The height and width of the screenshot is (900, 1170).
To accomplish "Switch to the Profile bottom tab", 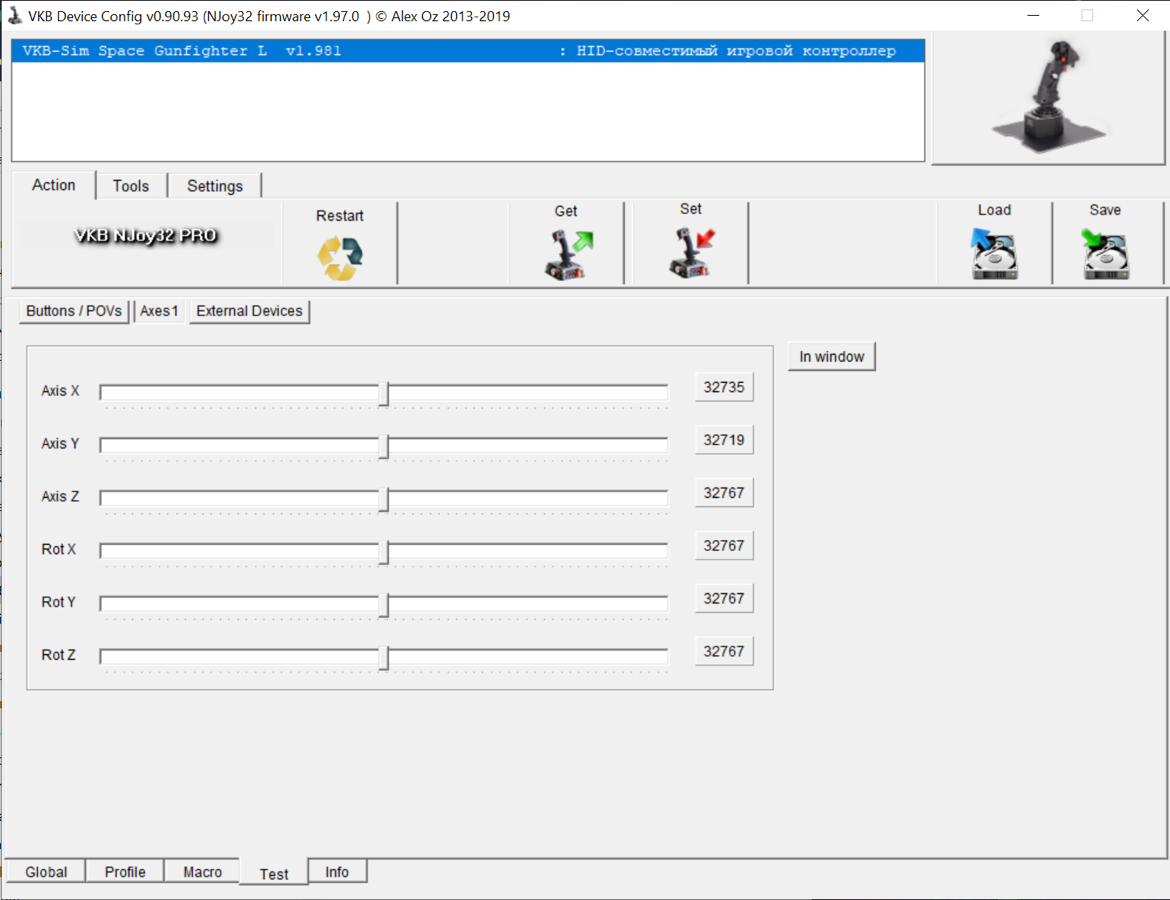I will 125,872.
